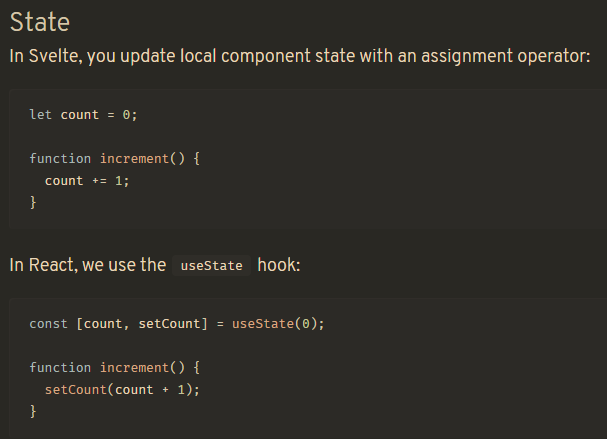Click the closing brace of the React code block
Image resolution: width=607 pixels, height=439 pixels.
click(x=33, y=411)
